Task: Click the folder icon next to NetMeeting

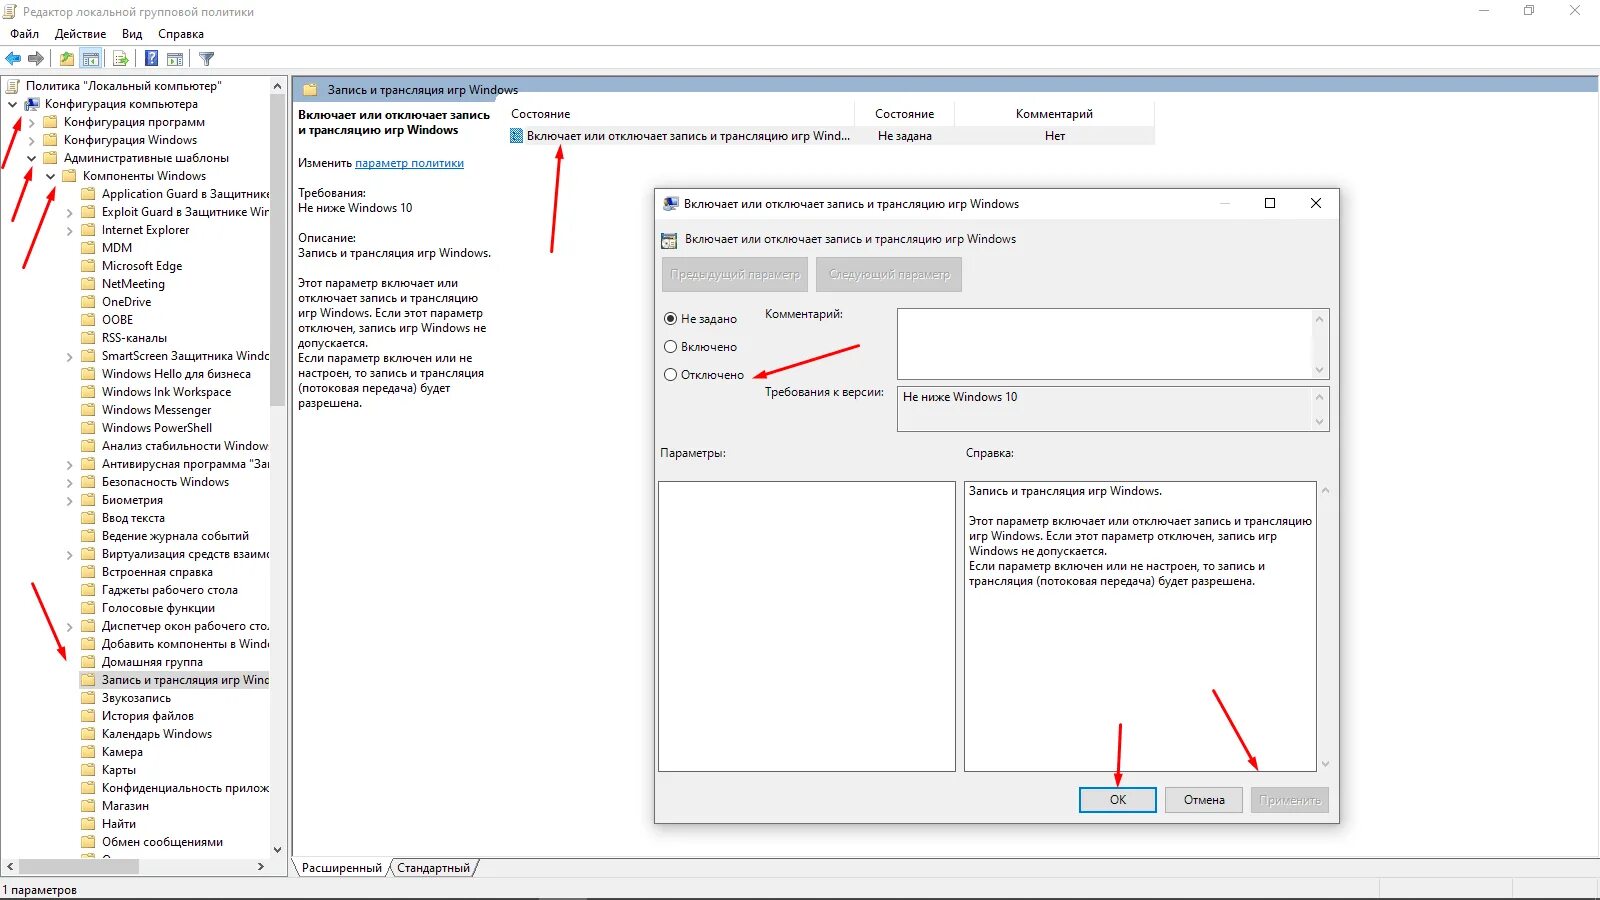Action: [88, 284]
